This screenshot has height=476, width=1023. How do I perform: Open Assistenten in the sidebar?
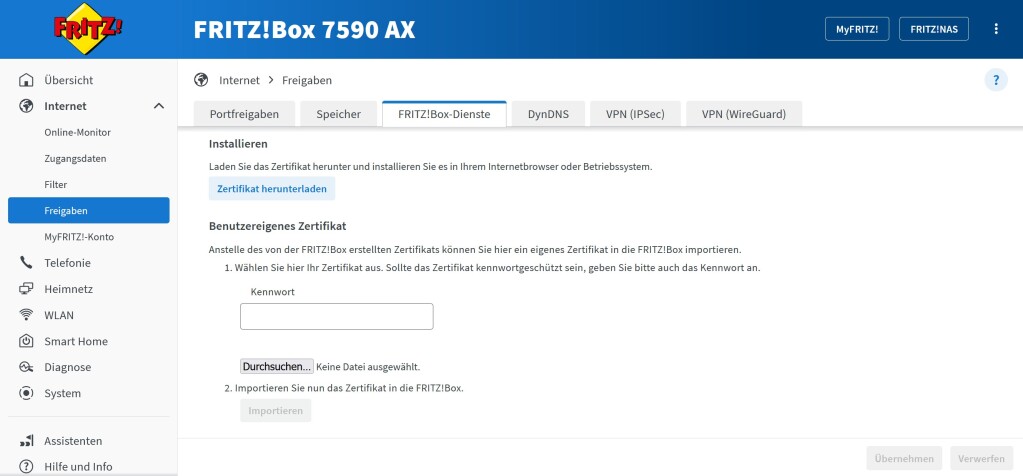point(73,441)
